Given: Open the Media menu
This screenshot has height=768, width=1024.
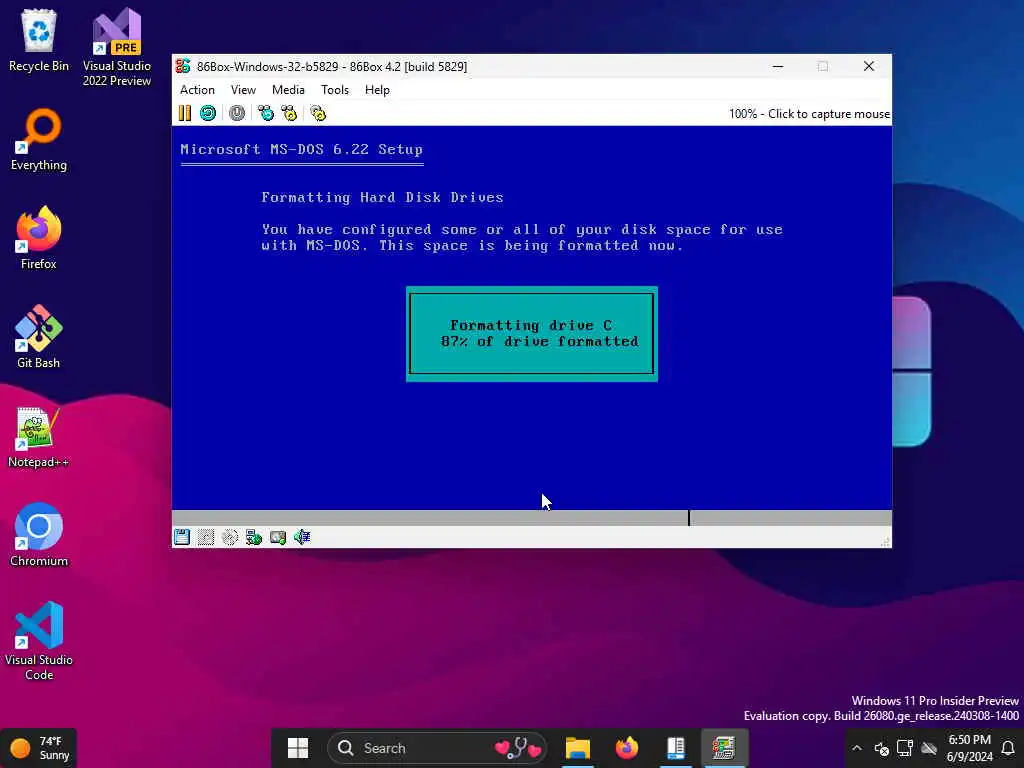Looking at the screenshot, I should (288, 90).
